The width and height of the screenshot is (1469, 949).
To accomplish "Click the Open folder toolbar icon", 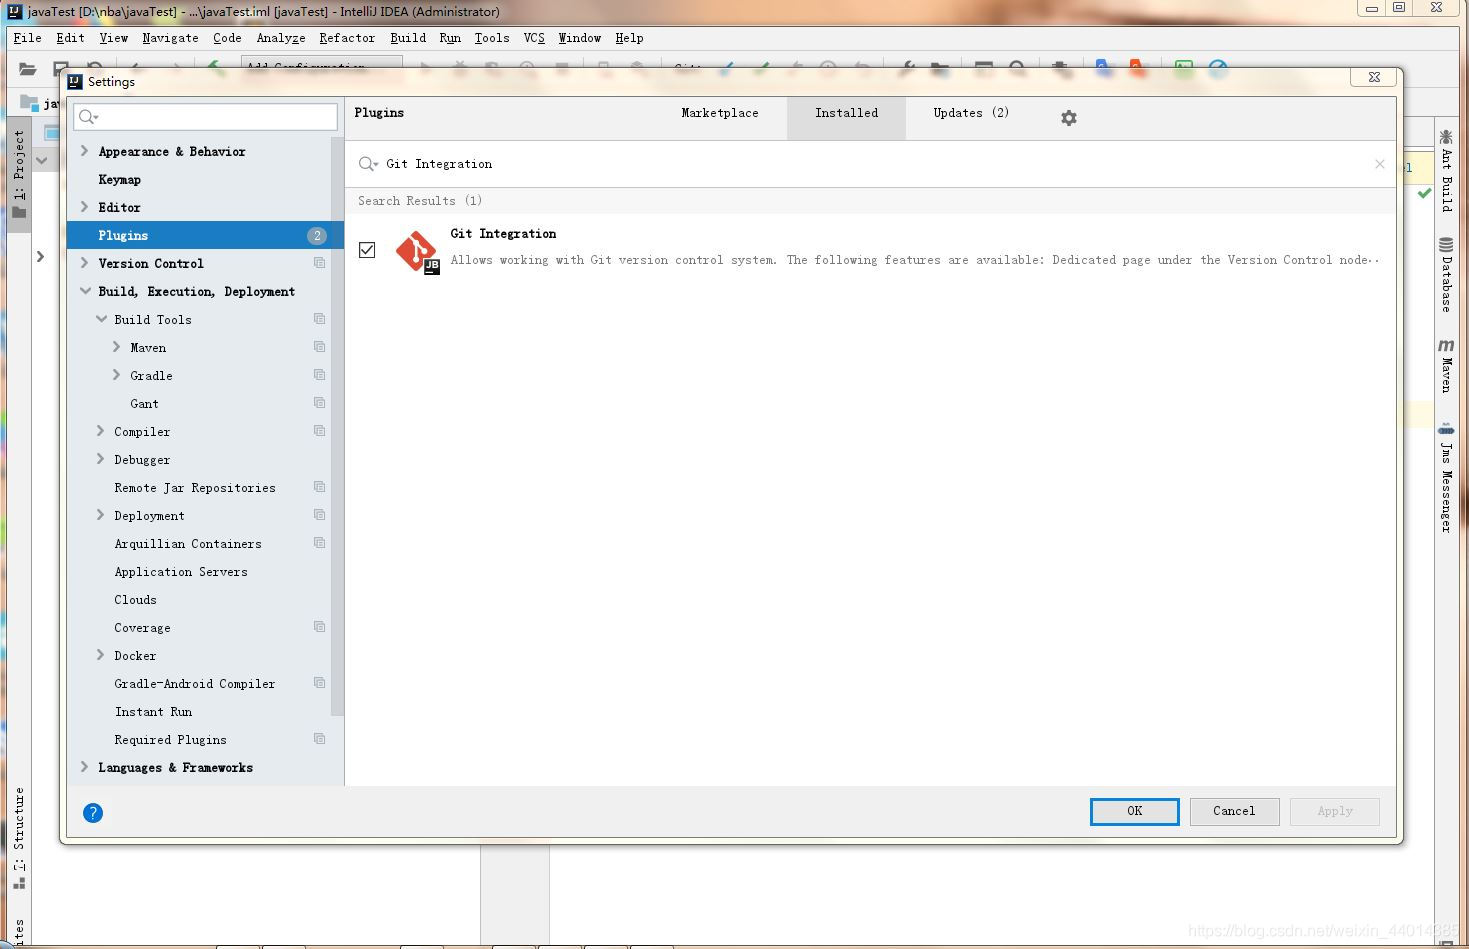I will tap(28, 69).
